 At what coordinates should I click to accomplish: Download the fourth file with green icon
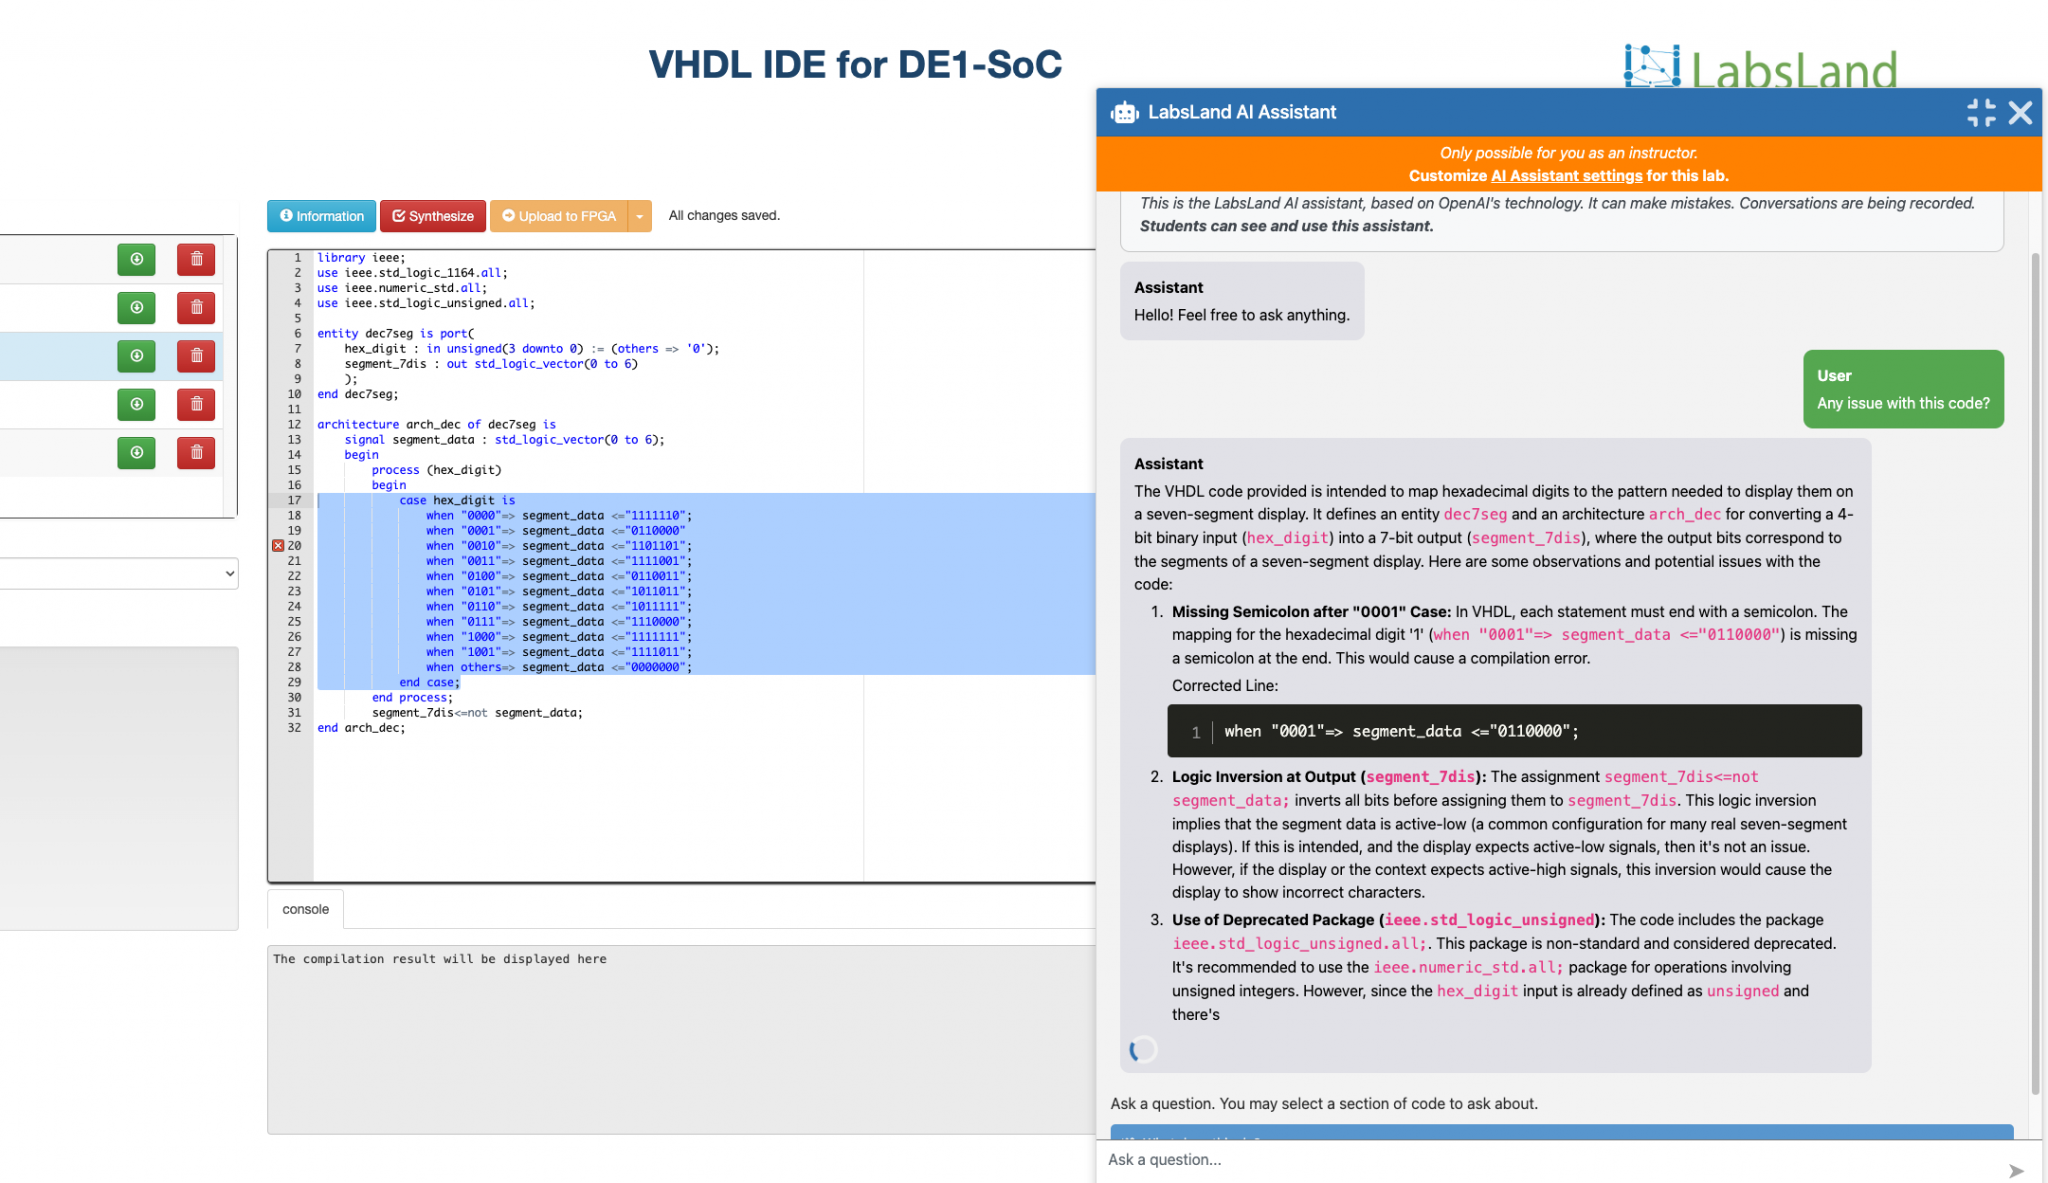(136, 404)
